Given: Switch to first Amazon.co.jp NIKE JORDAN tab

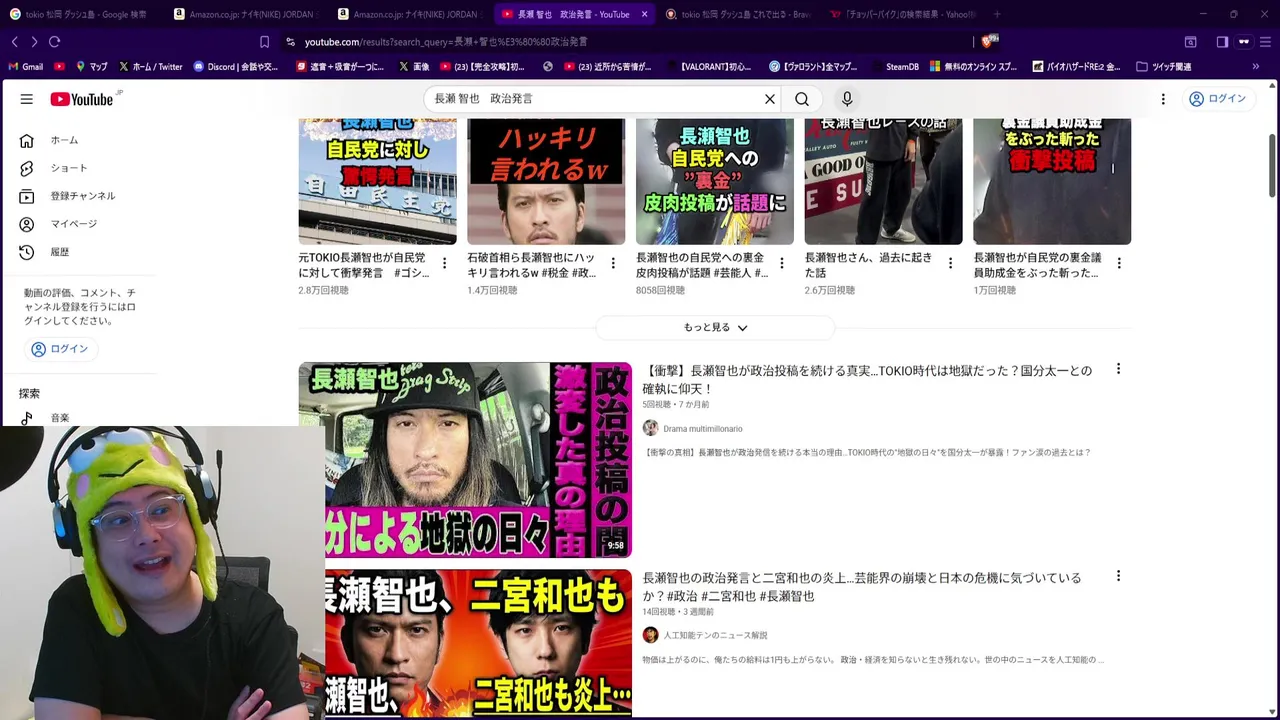Looking at the screenshot, I should (245, 14).
